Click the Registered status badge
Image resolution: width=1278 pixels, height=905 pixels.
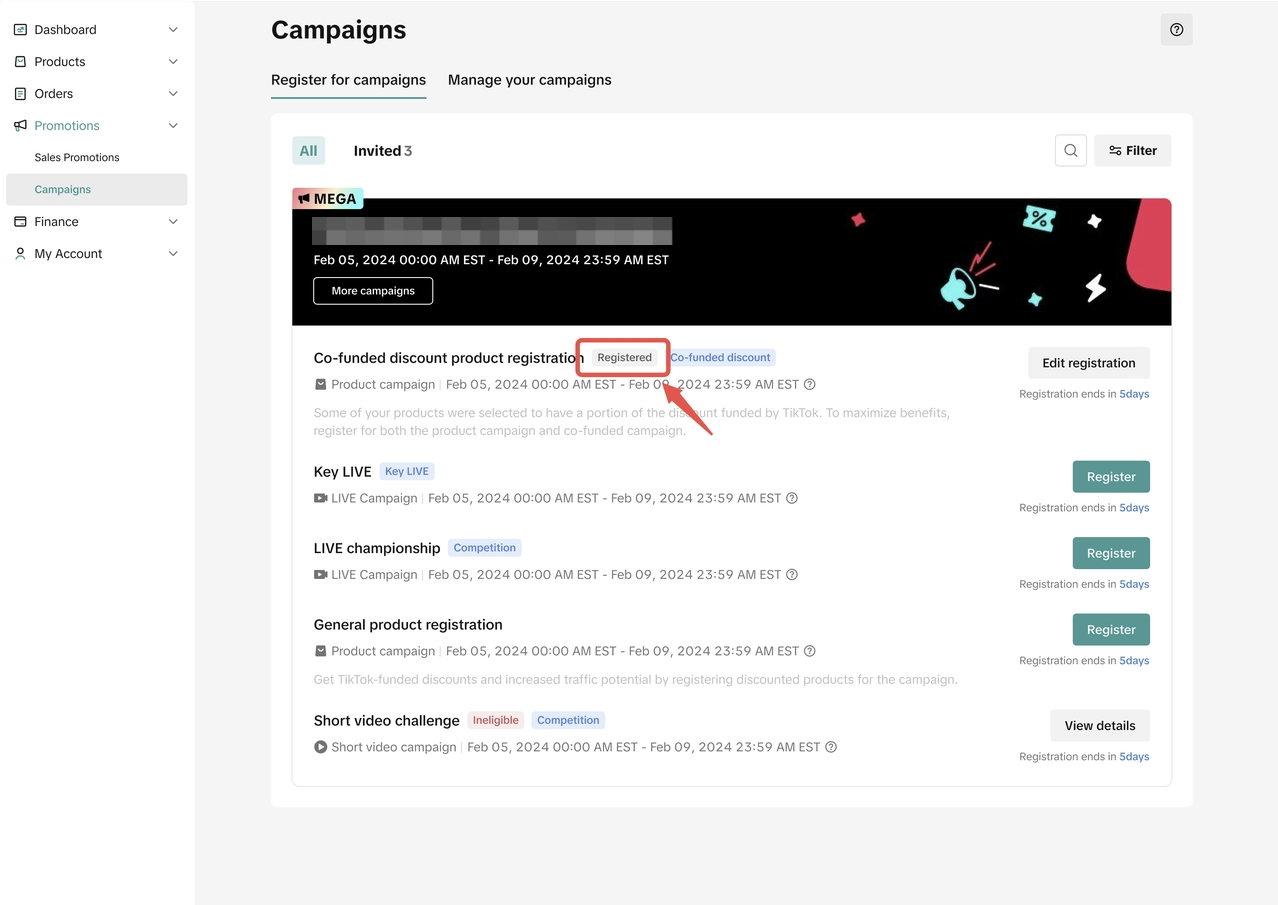624,357
